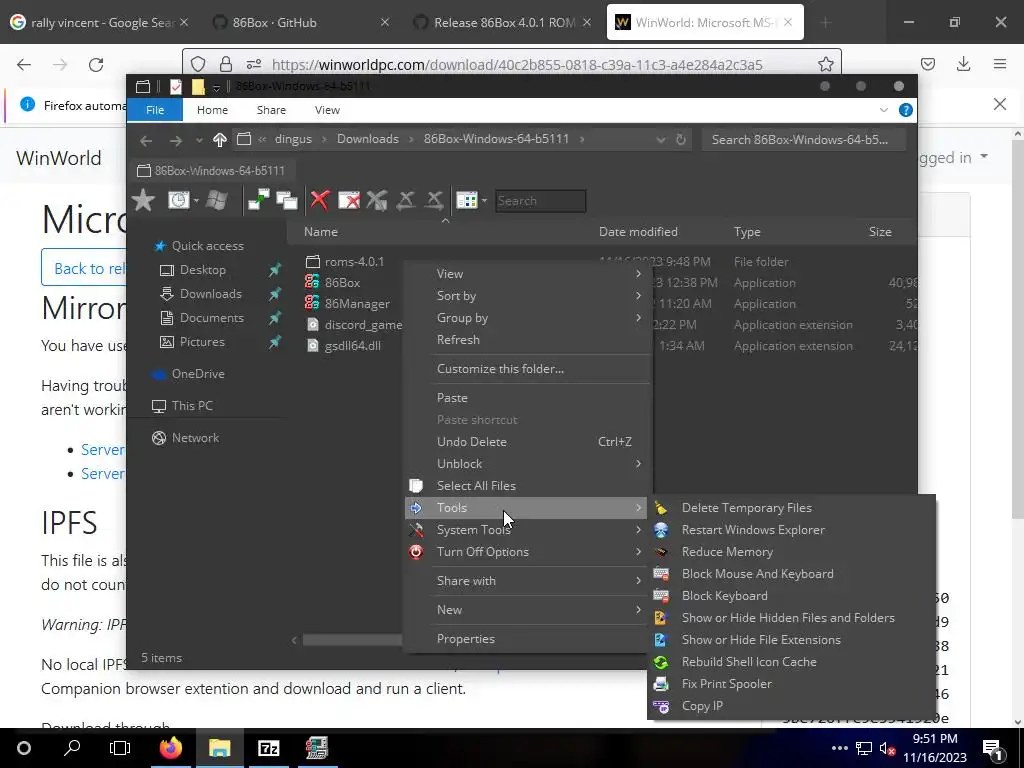The image size is (1024, 768).
Task: Save to Pocket icon in Firefox
Action: [x=928, y=64]
